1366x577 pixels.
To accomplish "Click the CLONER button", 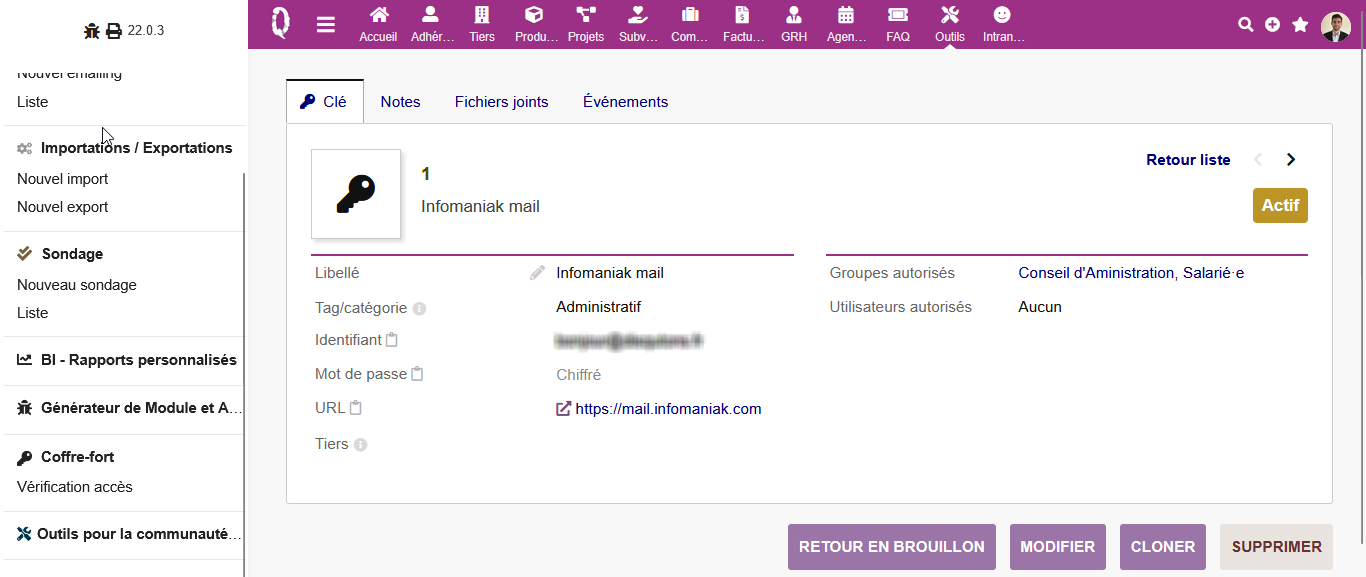I will pos(1163,547).
